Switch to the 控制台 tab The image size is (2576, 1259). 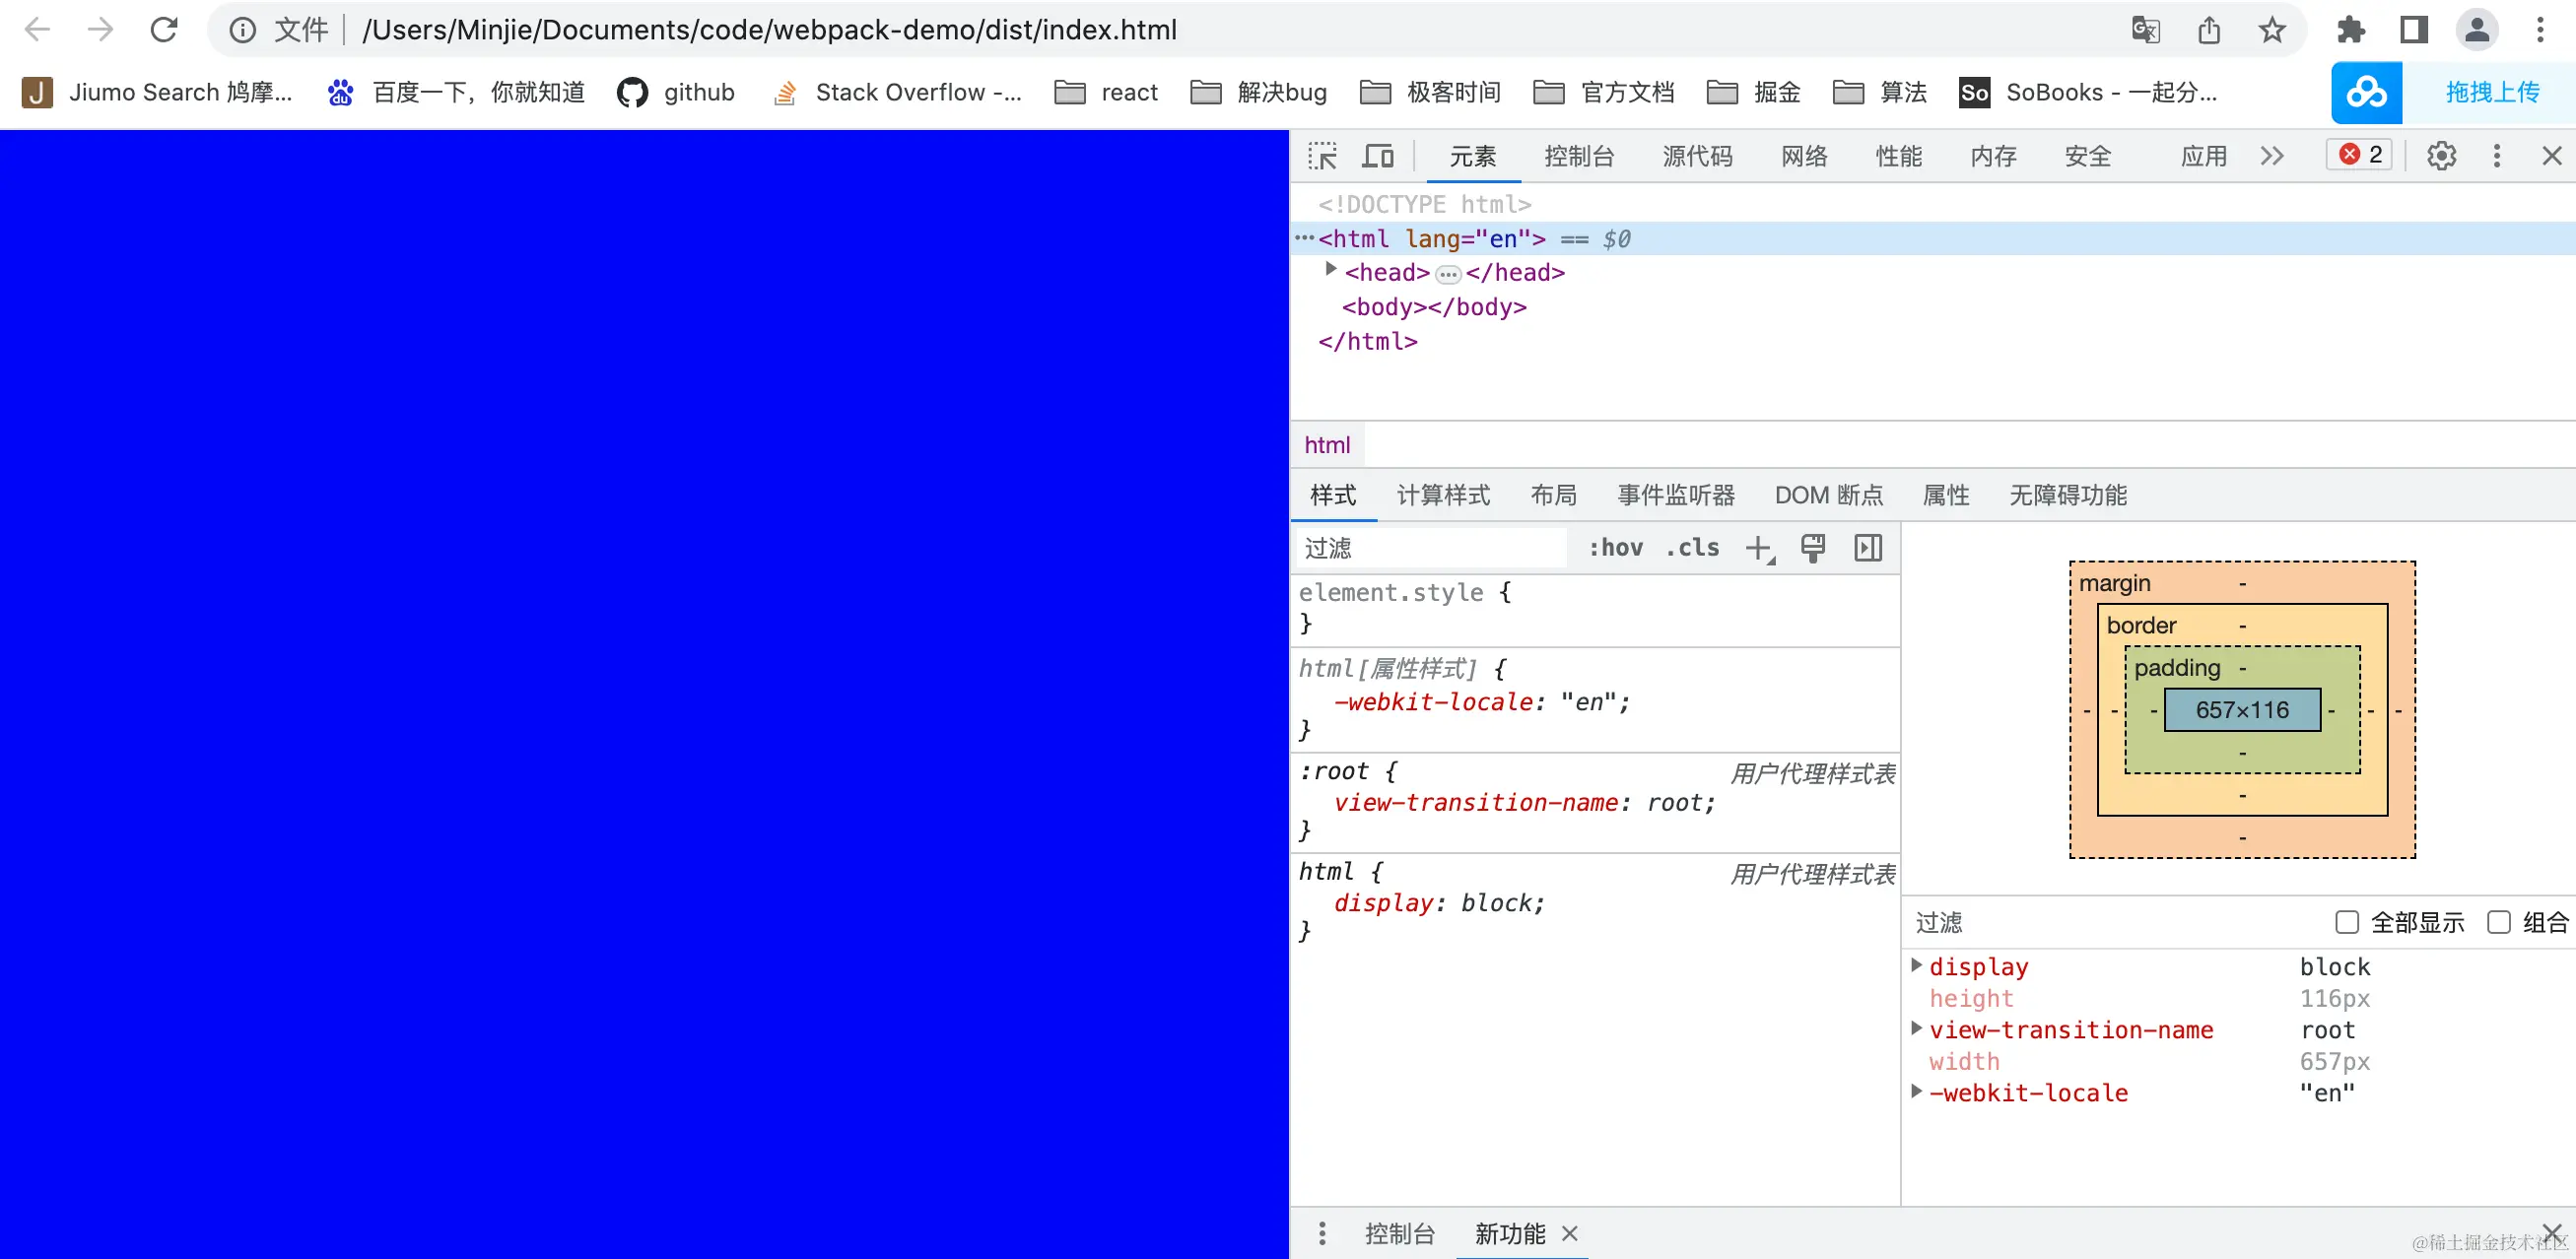1578,156
